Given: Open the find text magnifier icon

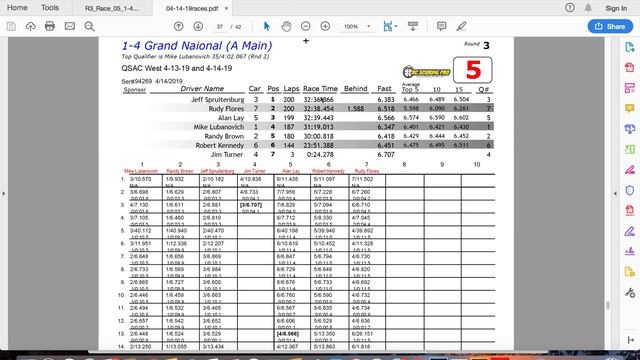Looking at the screenshot, I should tap(89, 27).
